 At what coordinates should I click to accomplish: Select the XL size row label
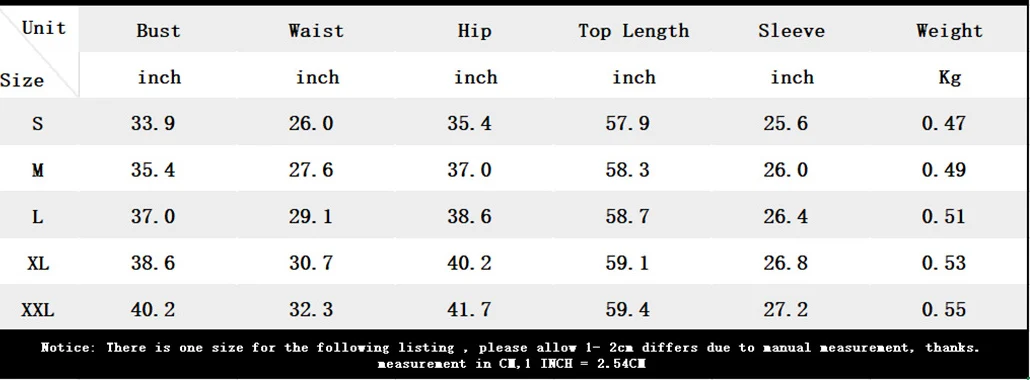(x=37, y=264)
